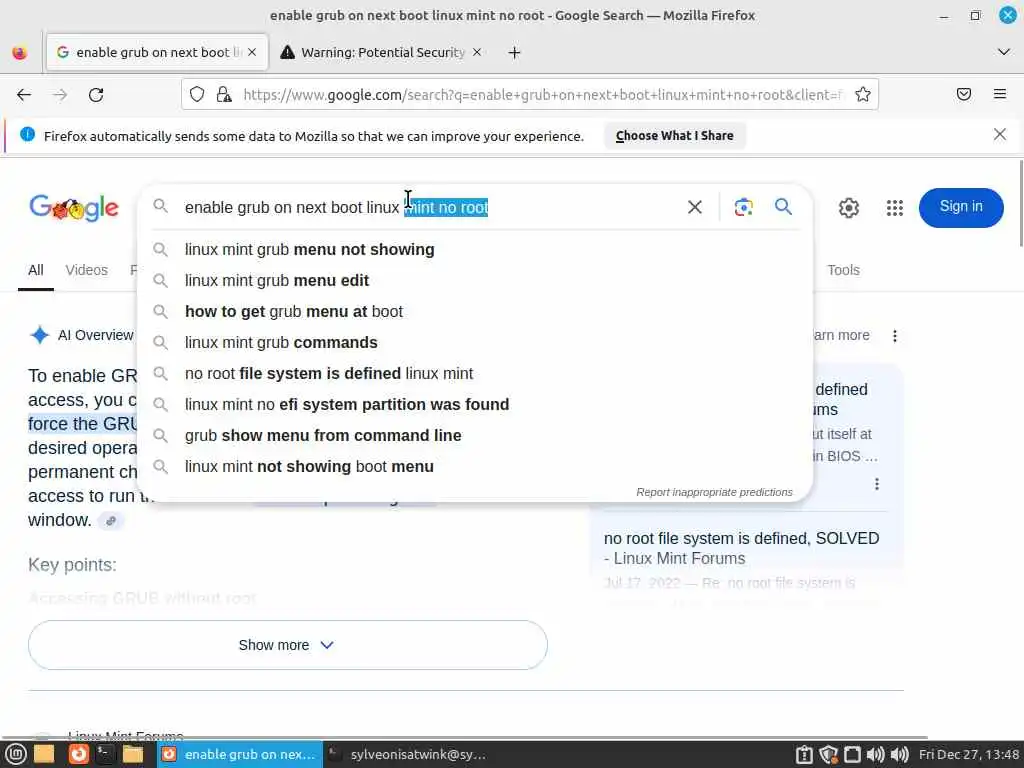
Task: Open Google quick settings gear
Action: point(848,208)
